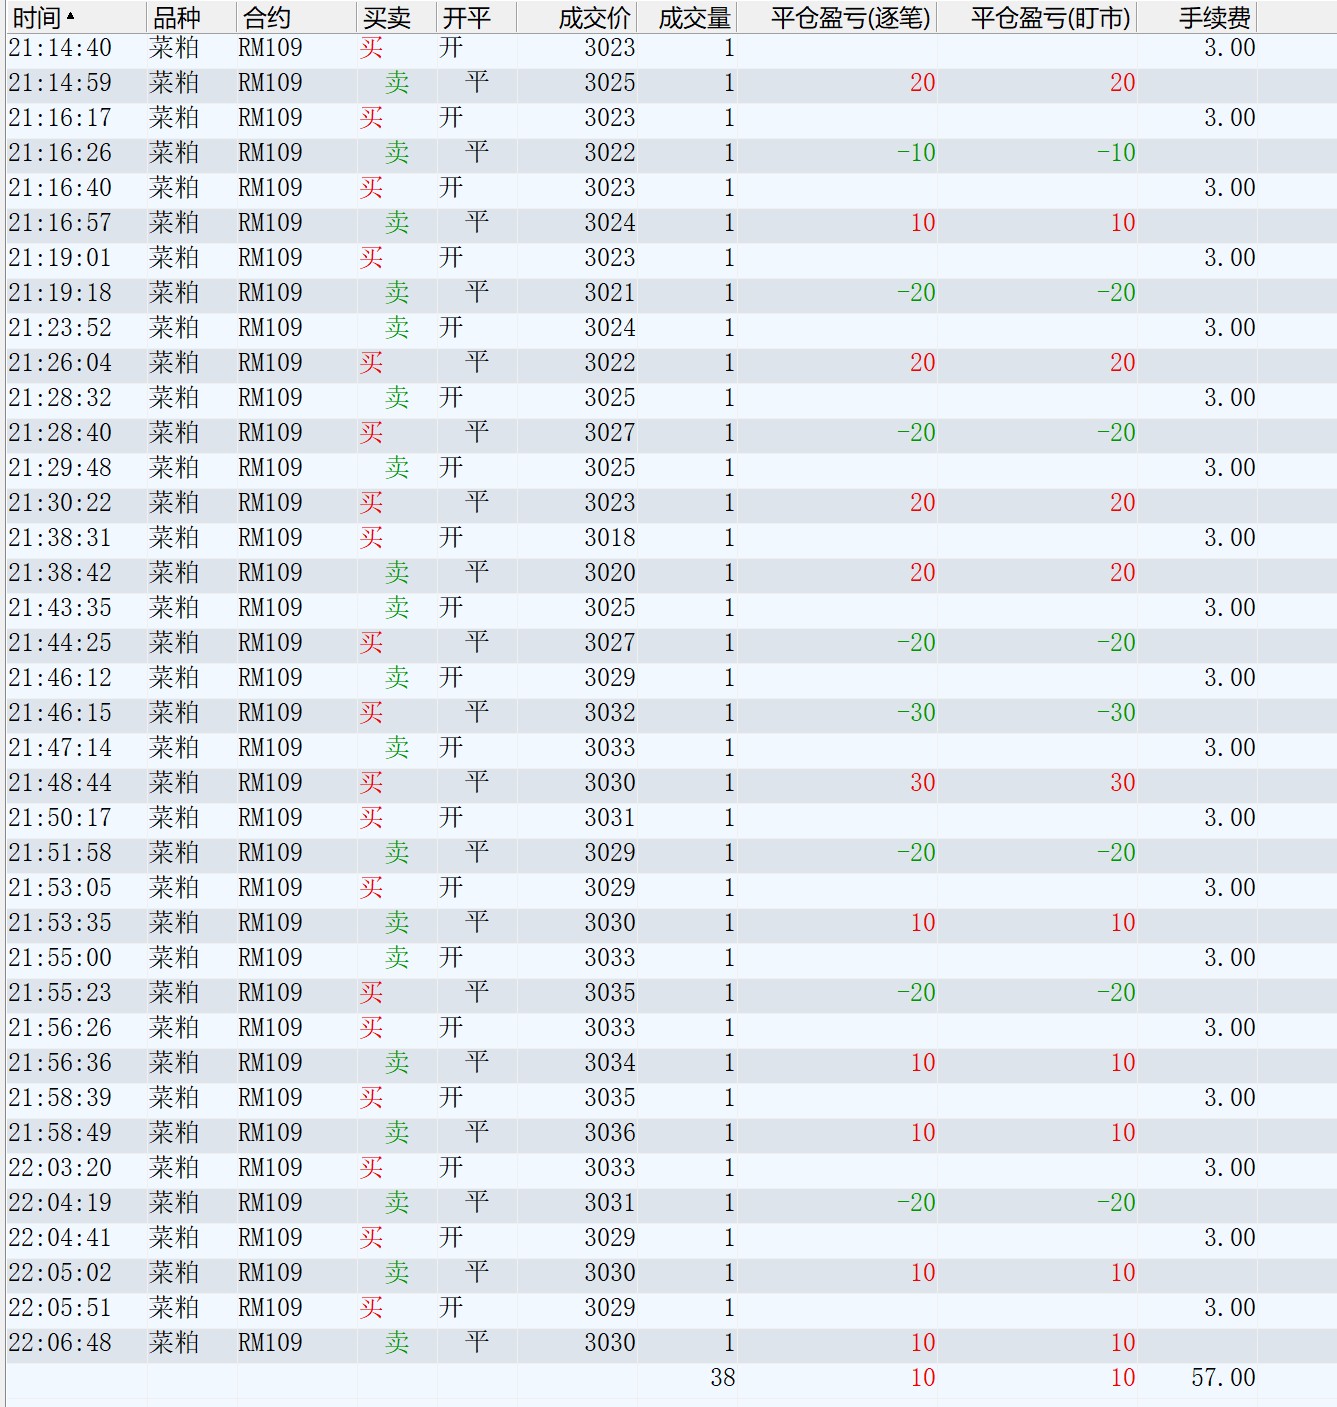Click the 卖 cell in 21:14:59 row
The height and width of the screenshot is (1407, 1337).
pyautogui.click(x=397, y=83)
